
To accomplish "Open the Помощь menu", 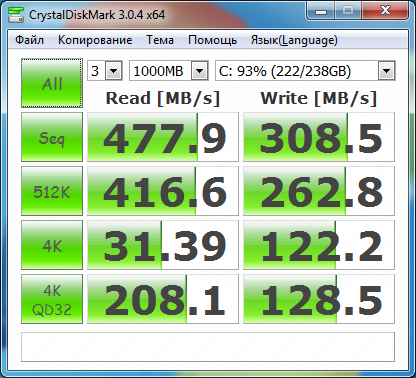I will (212, 40).
